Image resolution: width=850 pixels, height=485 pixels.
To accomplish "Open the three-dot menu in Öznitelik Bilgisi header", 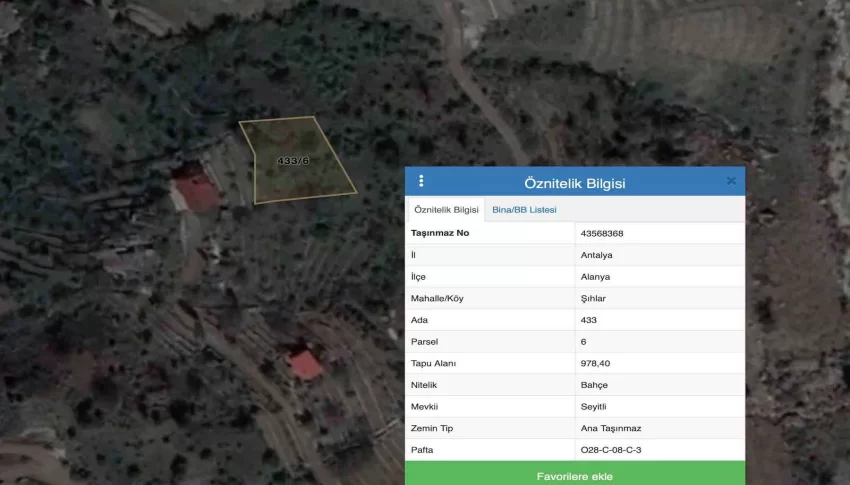I will (x=421, y=181).
